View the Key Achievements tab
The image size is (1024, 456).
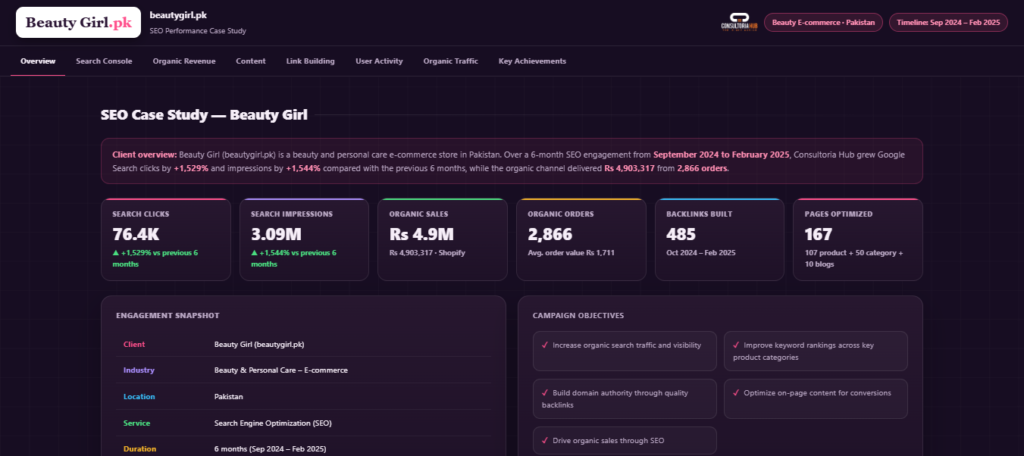click(x=532, y=61)
